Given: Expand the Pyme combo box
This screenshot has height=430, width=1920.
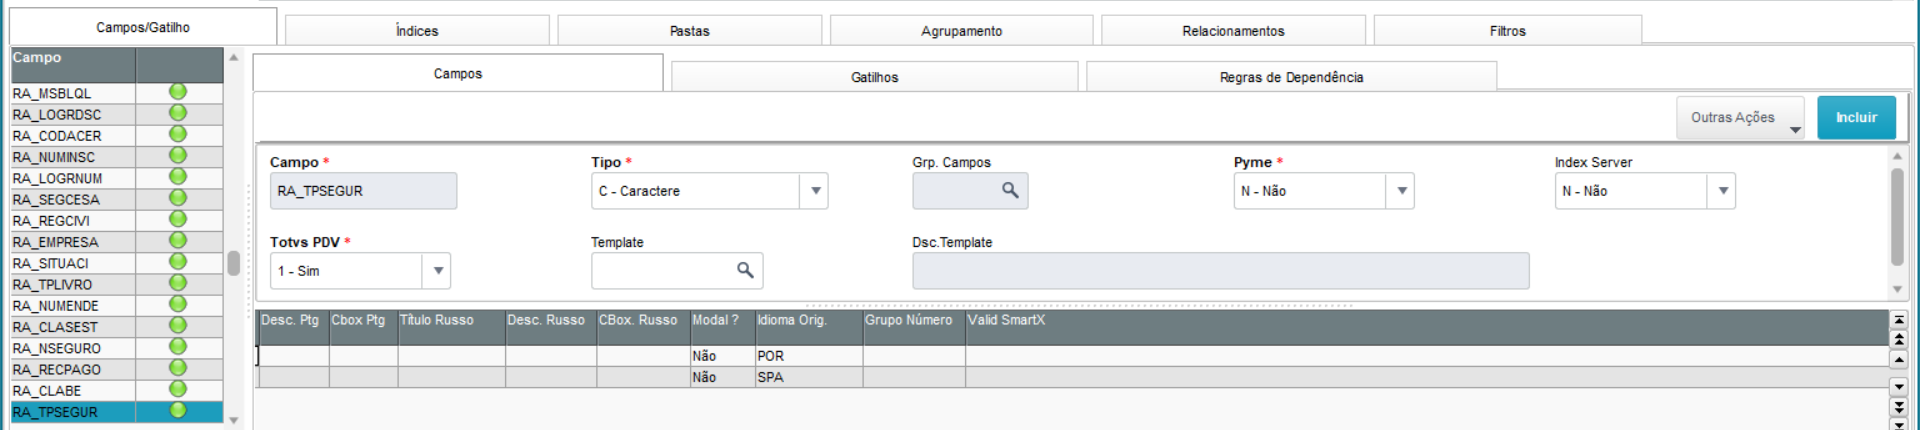Looking at the screenshot, I should coord(1402,191).
